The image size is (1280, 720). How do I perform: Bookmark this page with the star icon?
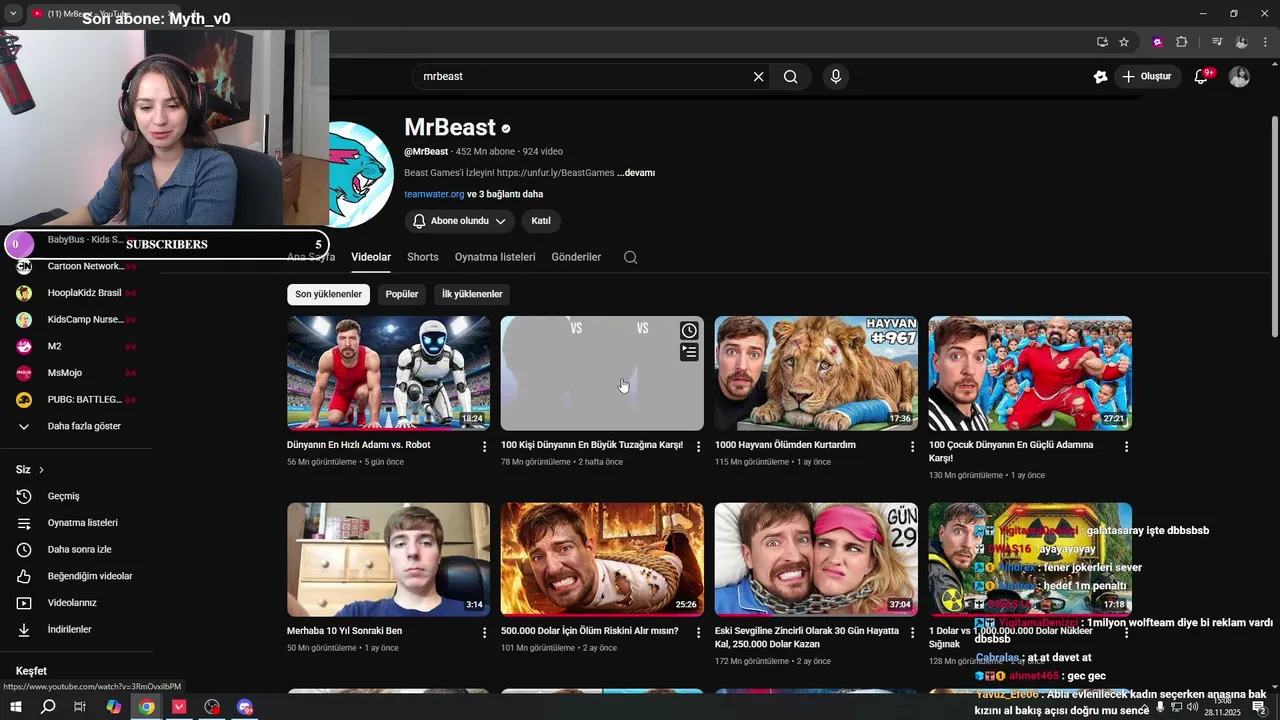coord(1124,42)
